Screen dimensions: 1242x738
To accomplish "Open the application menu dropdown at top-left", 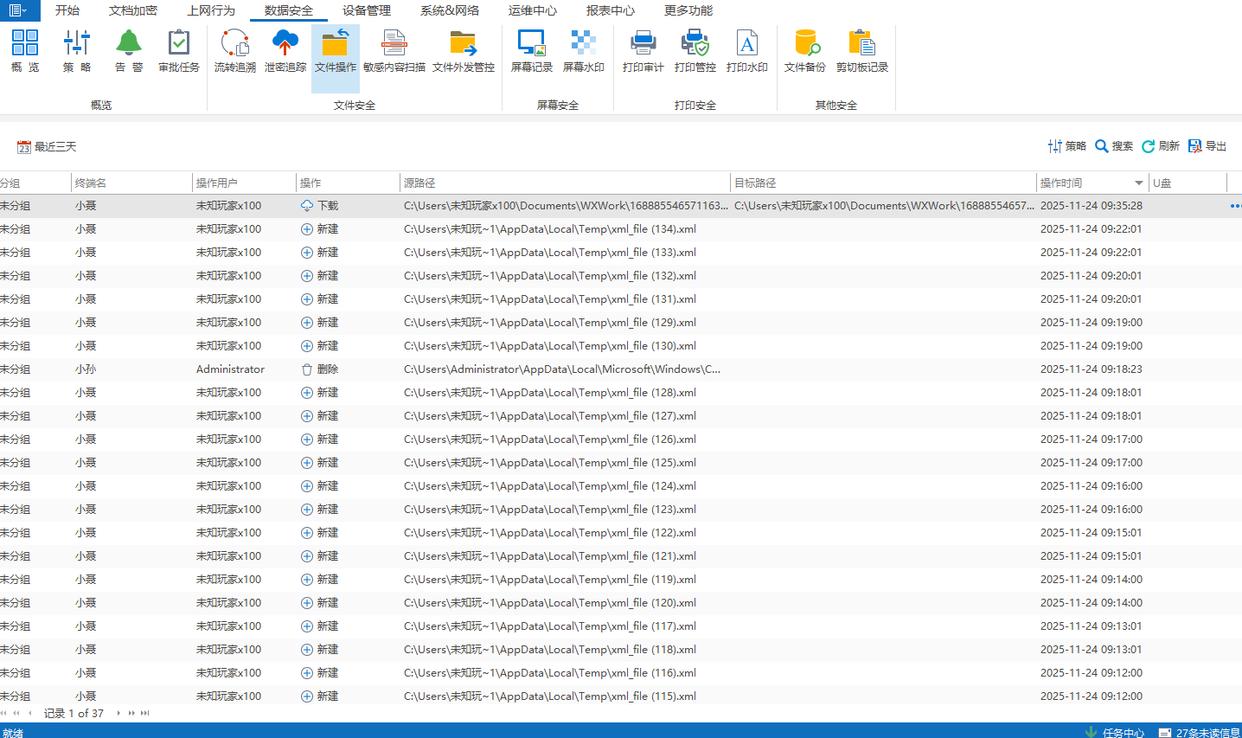I will pos(19,10).
